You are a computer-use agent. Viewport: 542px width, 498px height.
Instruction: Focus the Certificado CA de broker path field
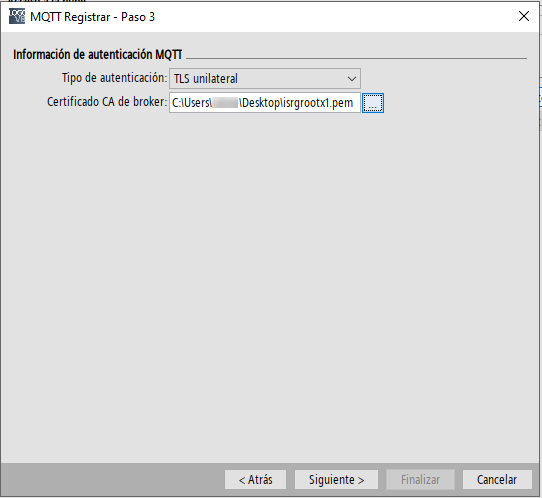click(264, 103)
